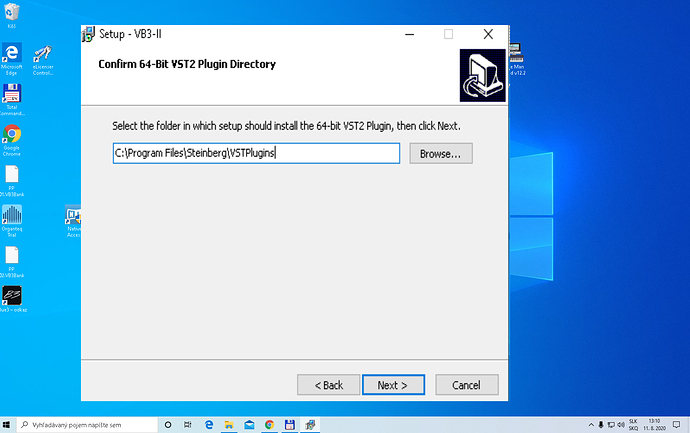Go back with the < Back button
The width and height of the screenshot is (690, 433).
tap(328, 385)
